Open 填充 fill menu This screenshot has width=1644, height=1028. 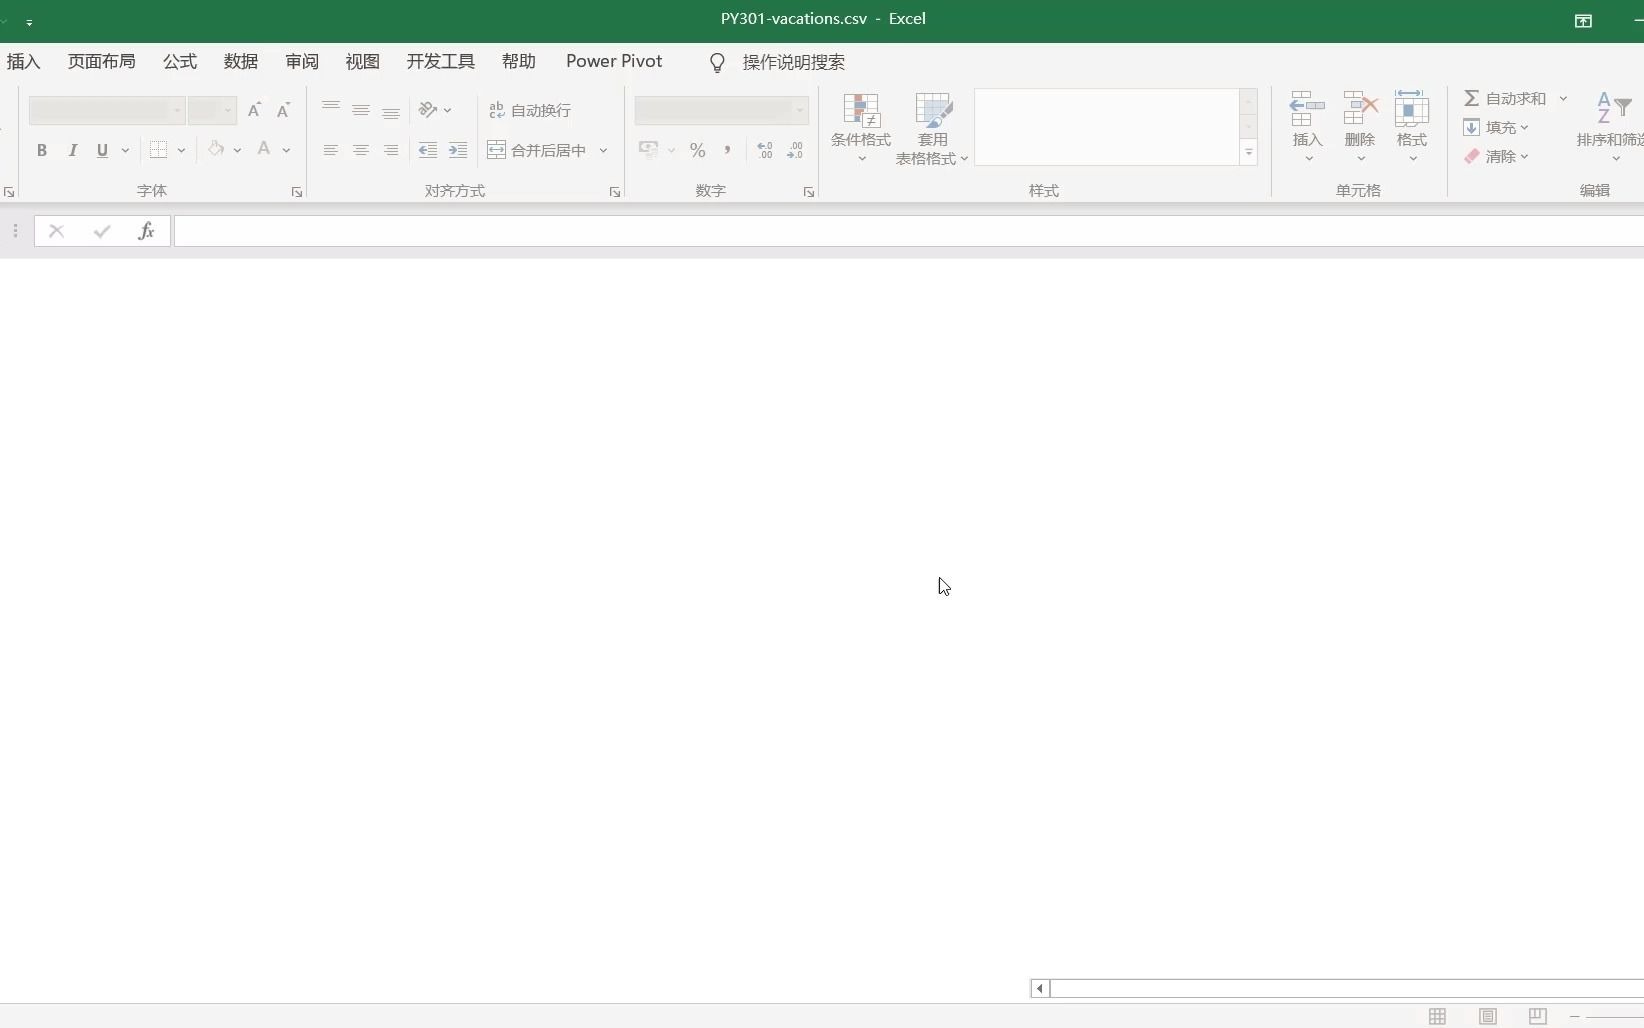tap(1496, 127)
